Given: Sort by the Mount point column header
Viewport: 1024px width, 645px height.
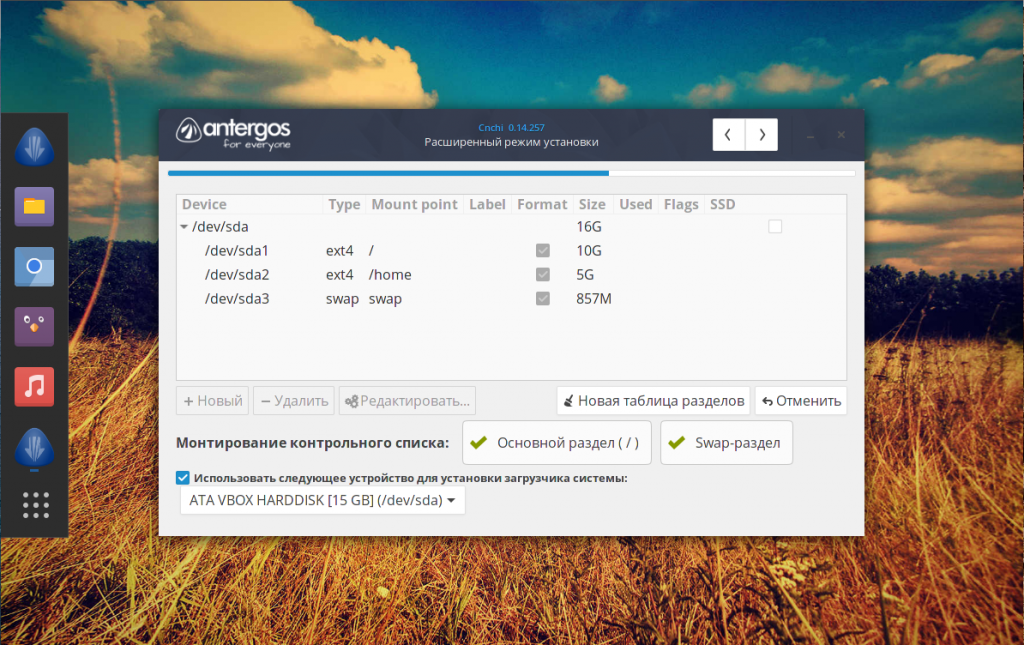Looking at the screenshot, I should coord(414,204).
